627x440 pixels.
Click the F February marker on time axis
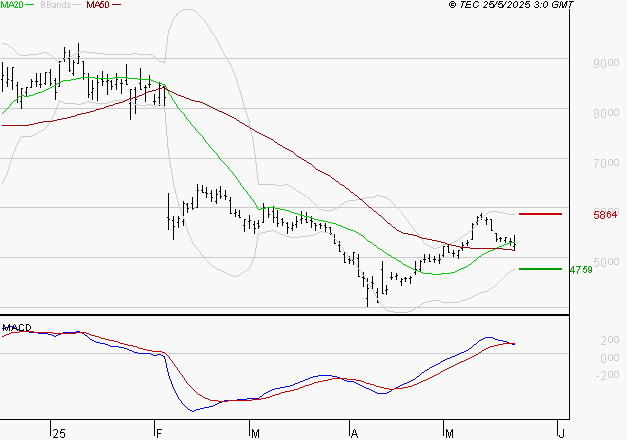point(159,434)
